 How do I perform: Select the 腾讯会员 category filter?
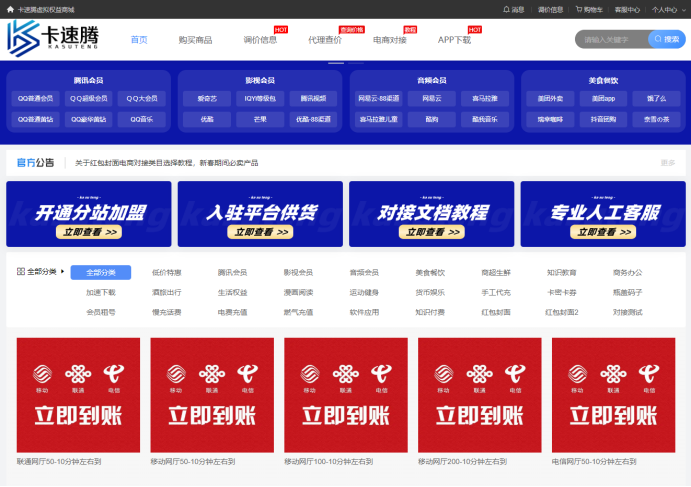[x=232, y=272]
